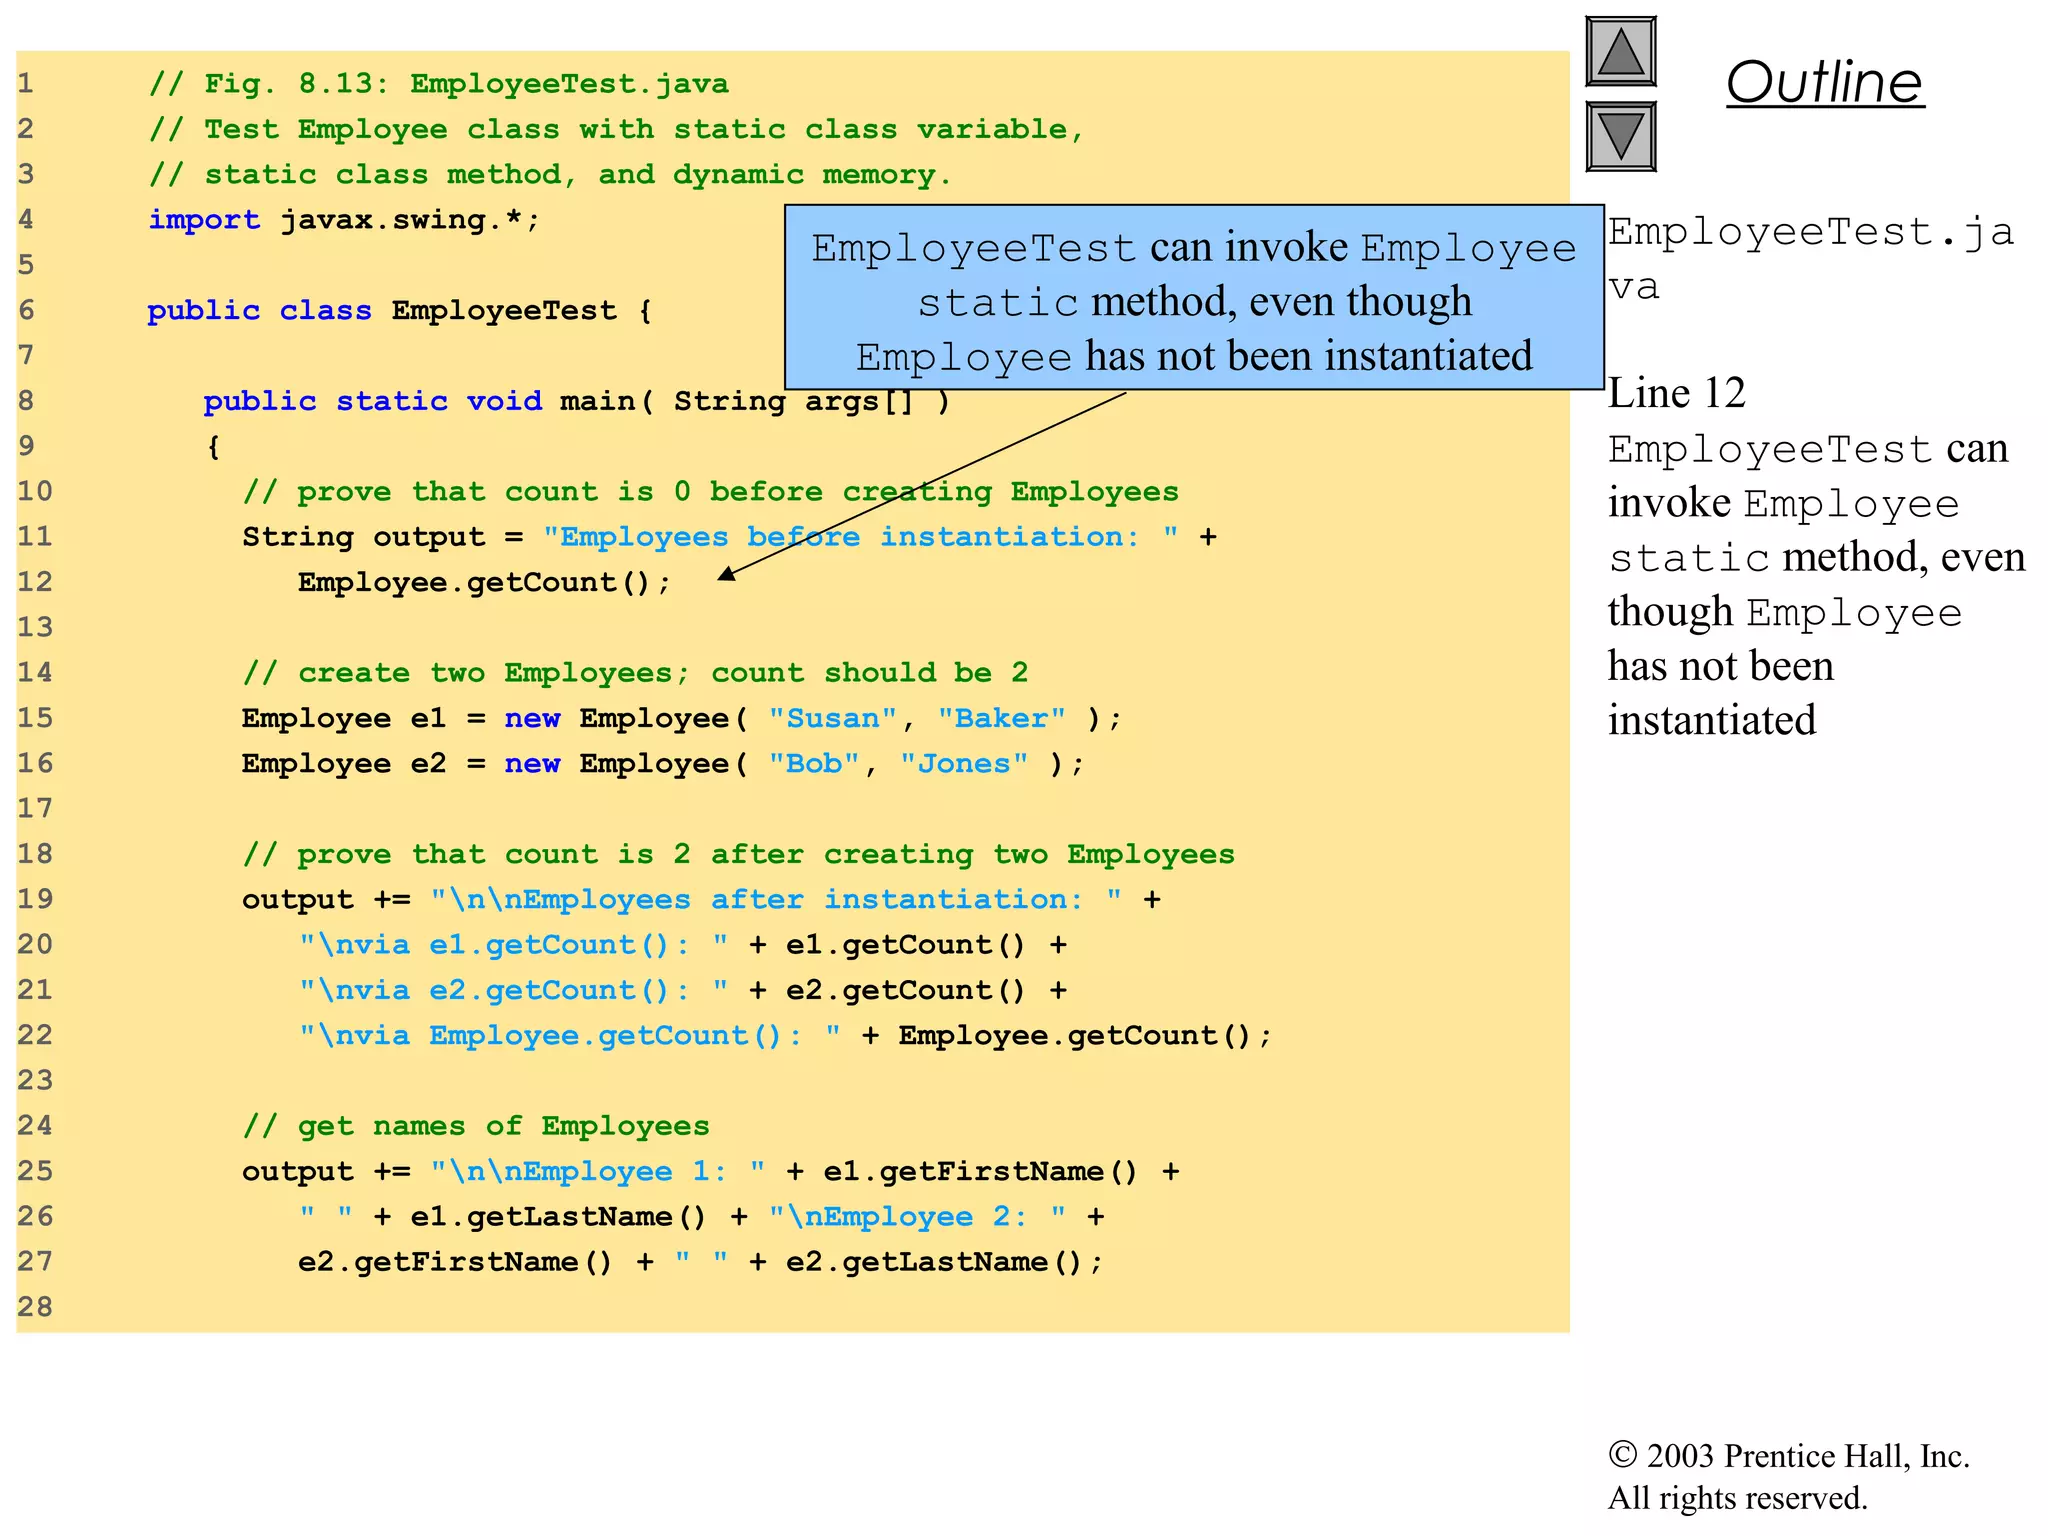Click "via Employee.getCount()" on line 22
This screenshot has width=2048, height=1536.
pyautogui.click(x=569, y=1036)
